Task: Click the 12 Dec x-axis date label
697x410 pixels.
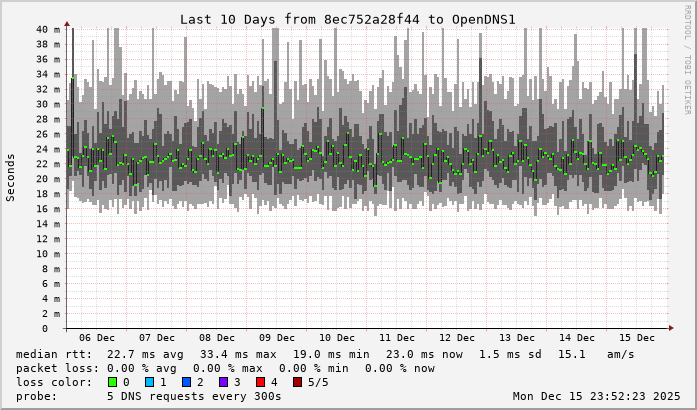Action: coord(457,338)
